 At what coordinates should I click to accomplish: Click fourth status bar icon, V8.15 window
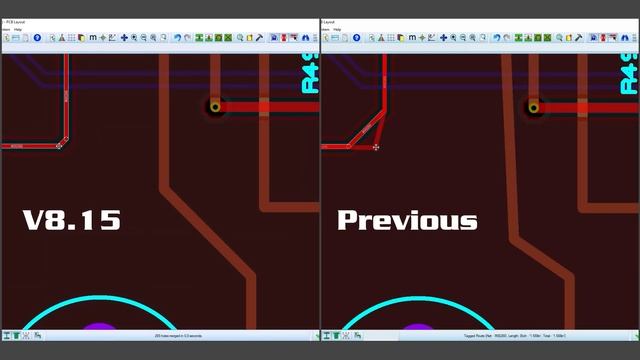[38, 336]
